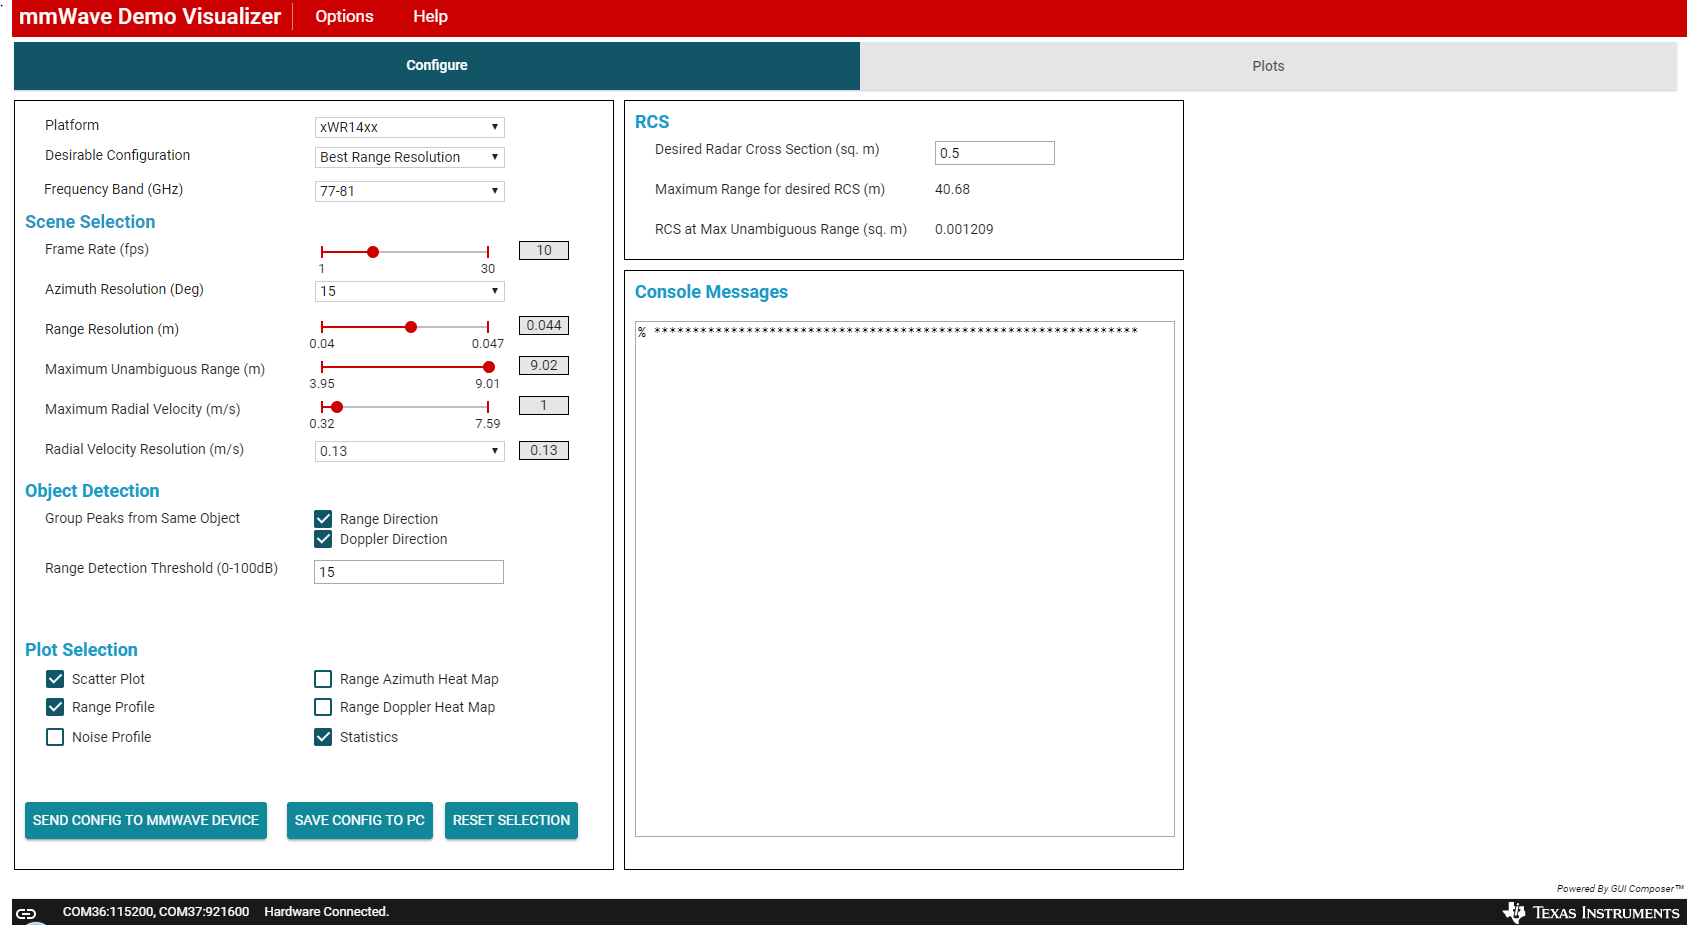
Task: Uncheck the Range Profile checkbox
Action: tap(55, 707)
